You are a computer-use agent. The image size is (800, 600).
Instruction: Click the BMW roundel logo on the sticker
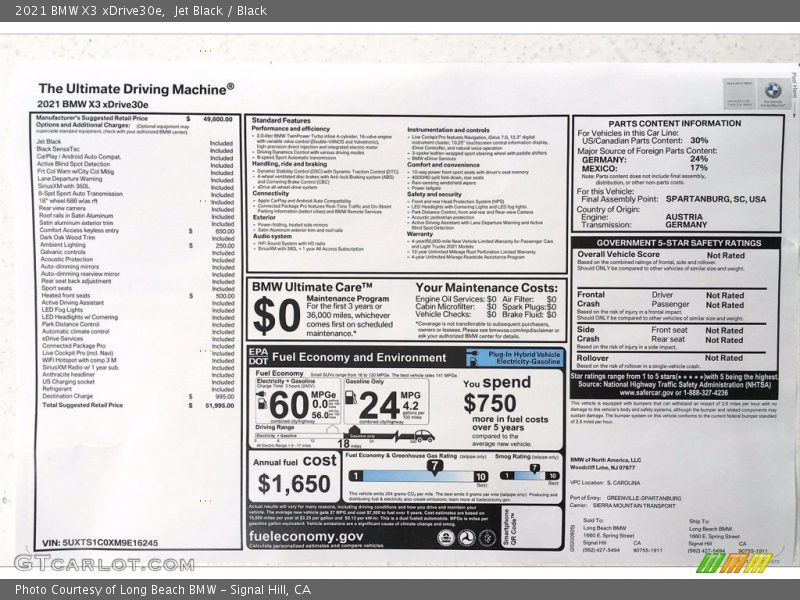click(x=773, y=91)
